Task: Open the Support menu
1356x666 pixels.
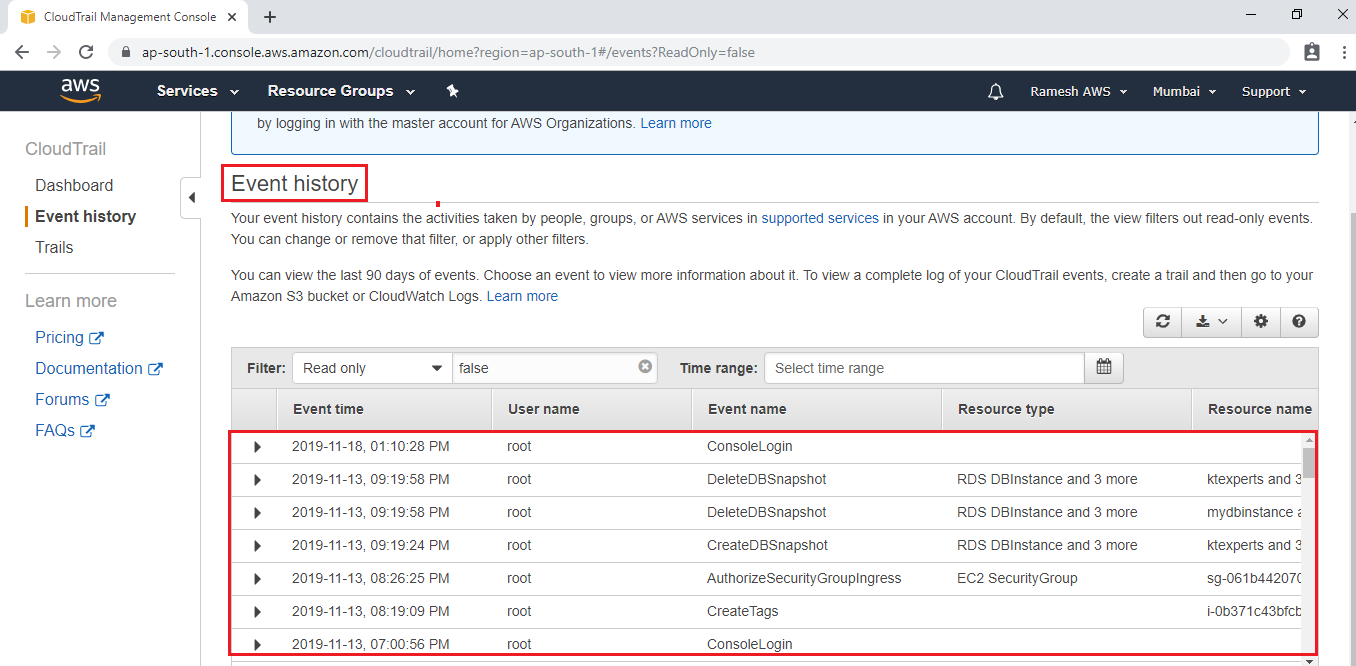Action: [x=1274, y=91]
